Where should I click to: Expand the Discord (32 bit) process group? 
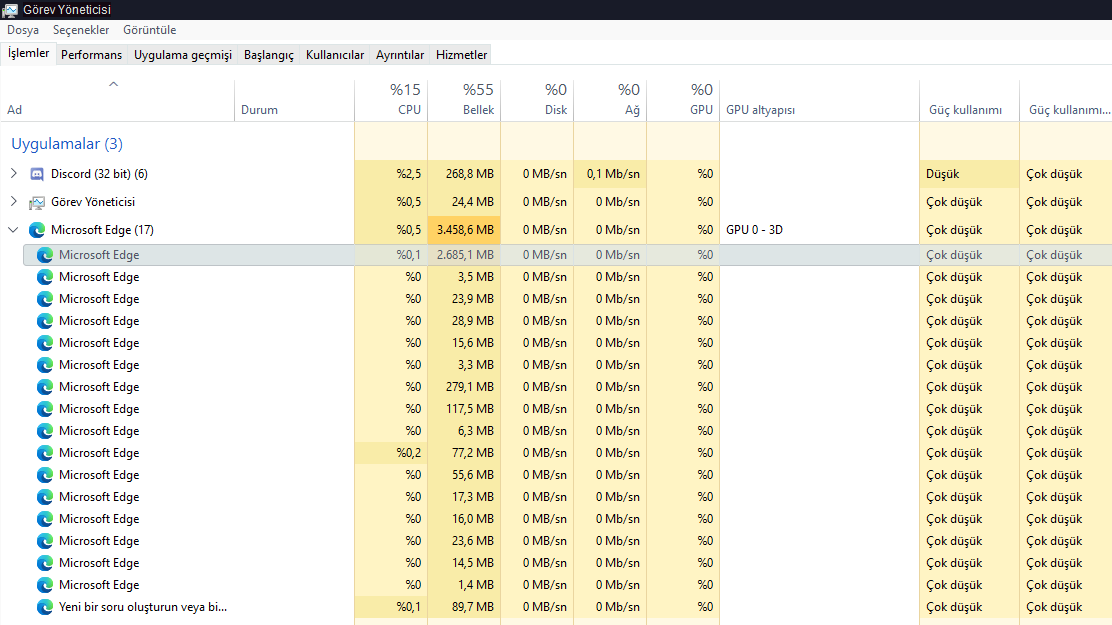click(x=13, y=173)
